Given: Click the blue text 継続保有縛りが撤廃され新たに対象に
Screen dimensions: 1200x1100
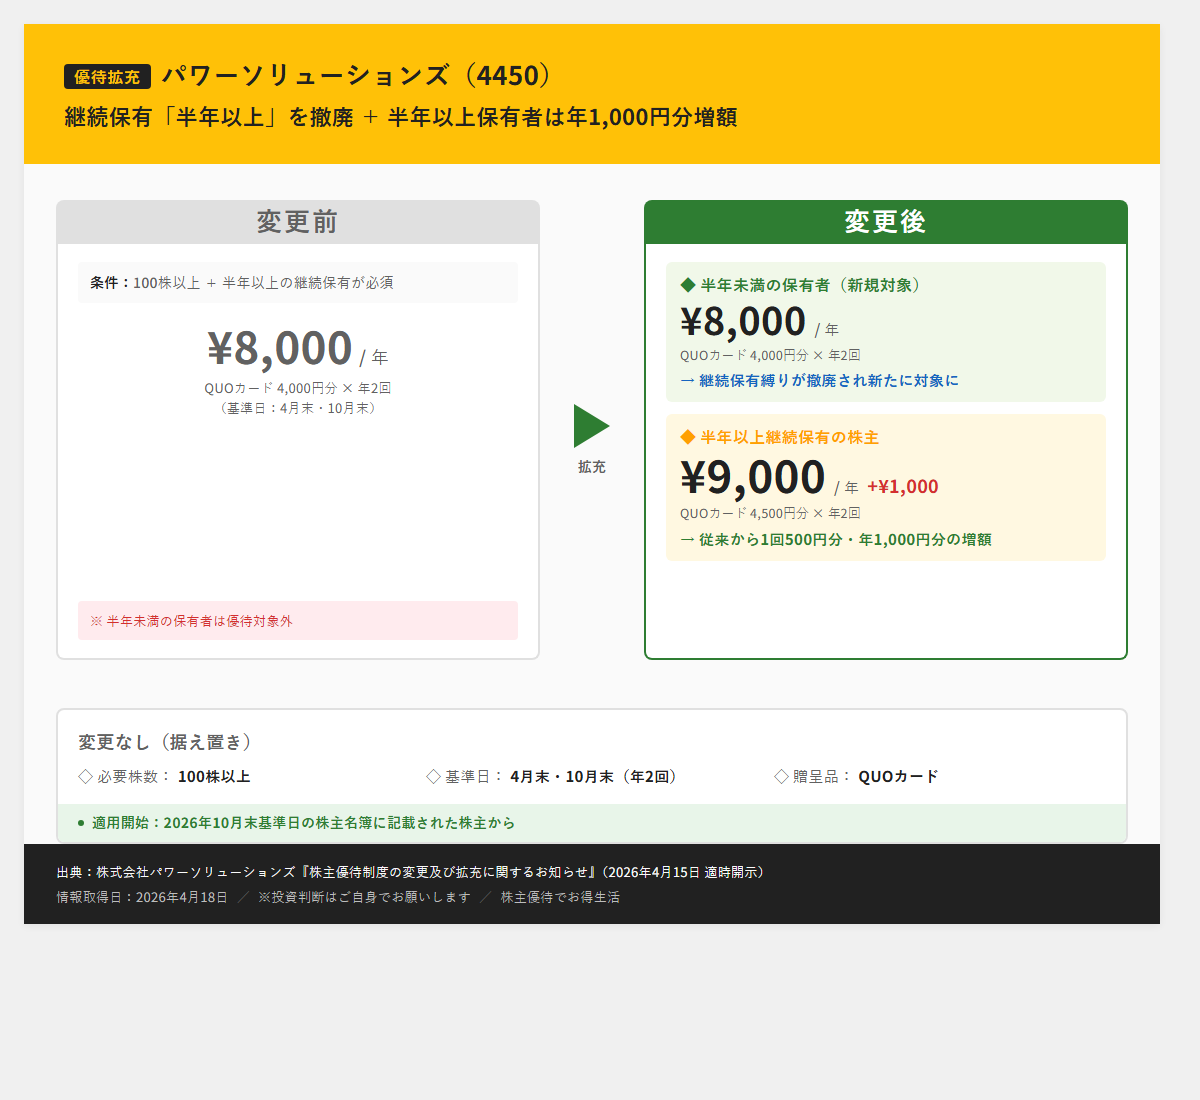Looking at the screenshot, I should click(828, 381).
